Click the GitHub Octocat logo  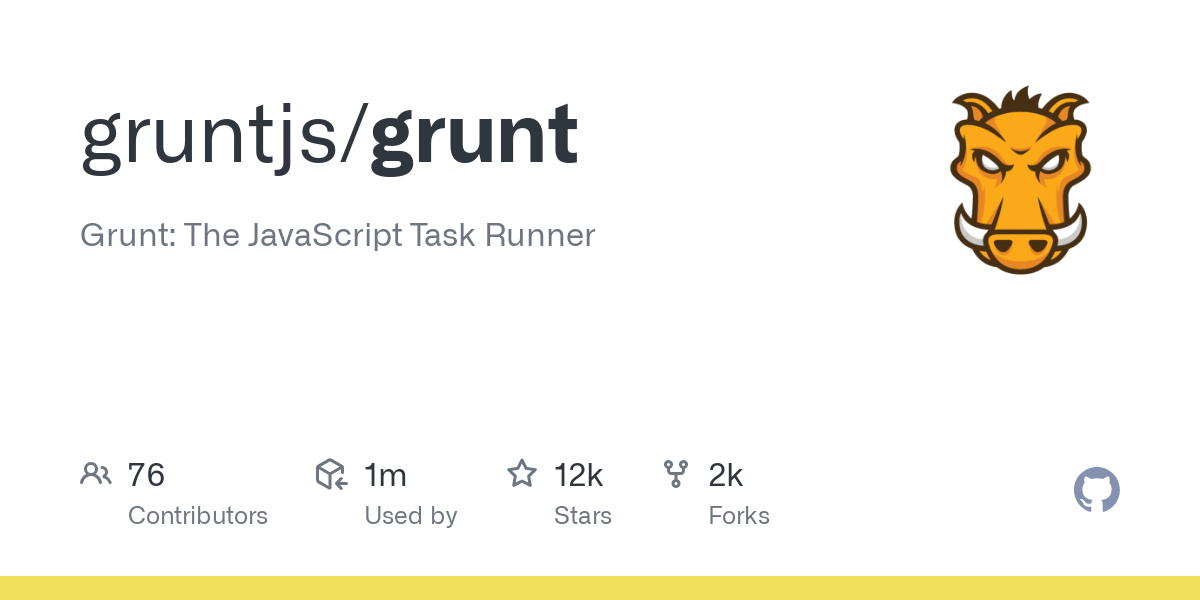point(1096,490)
